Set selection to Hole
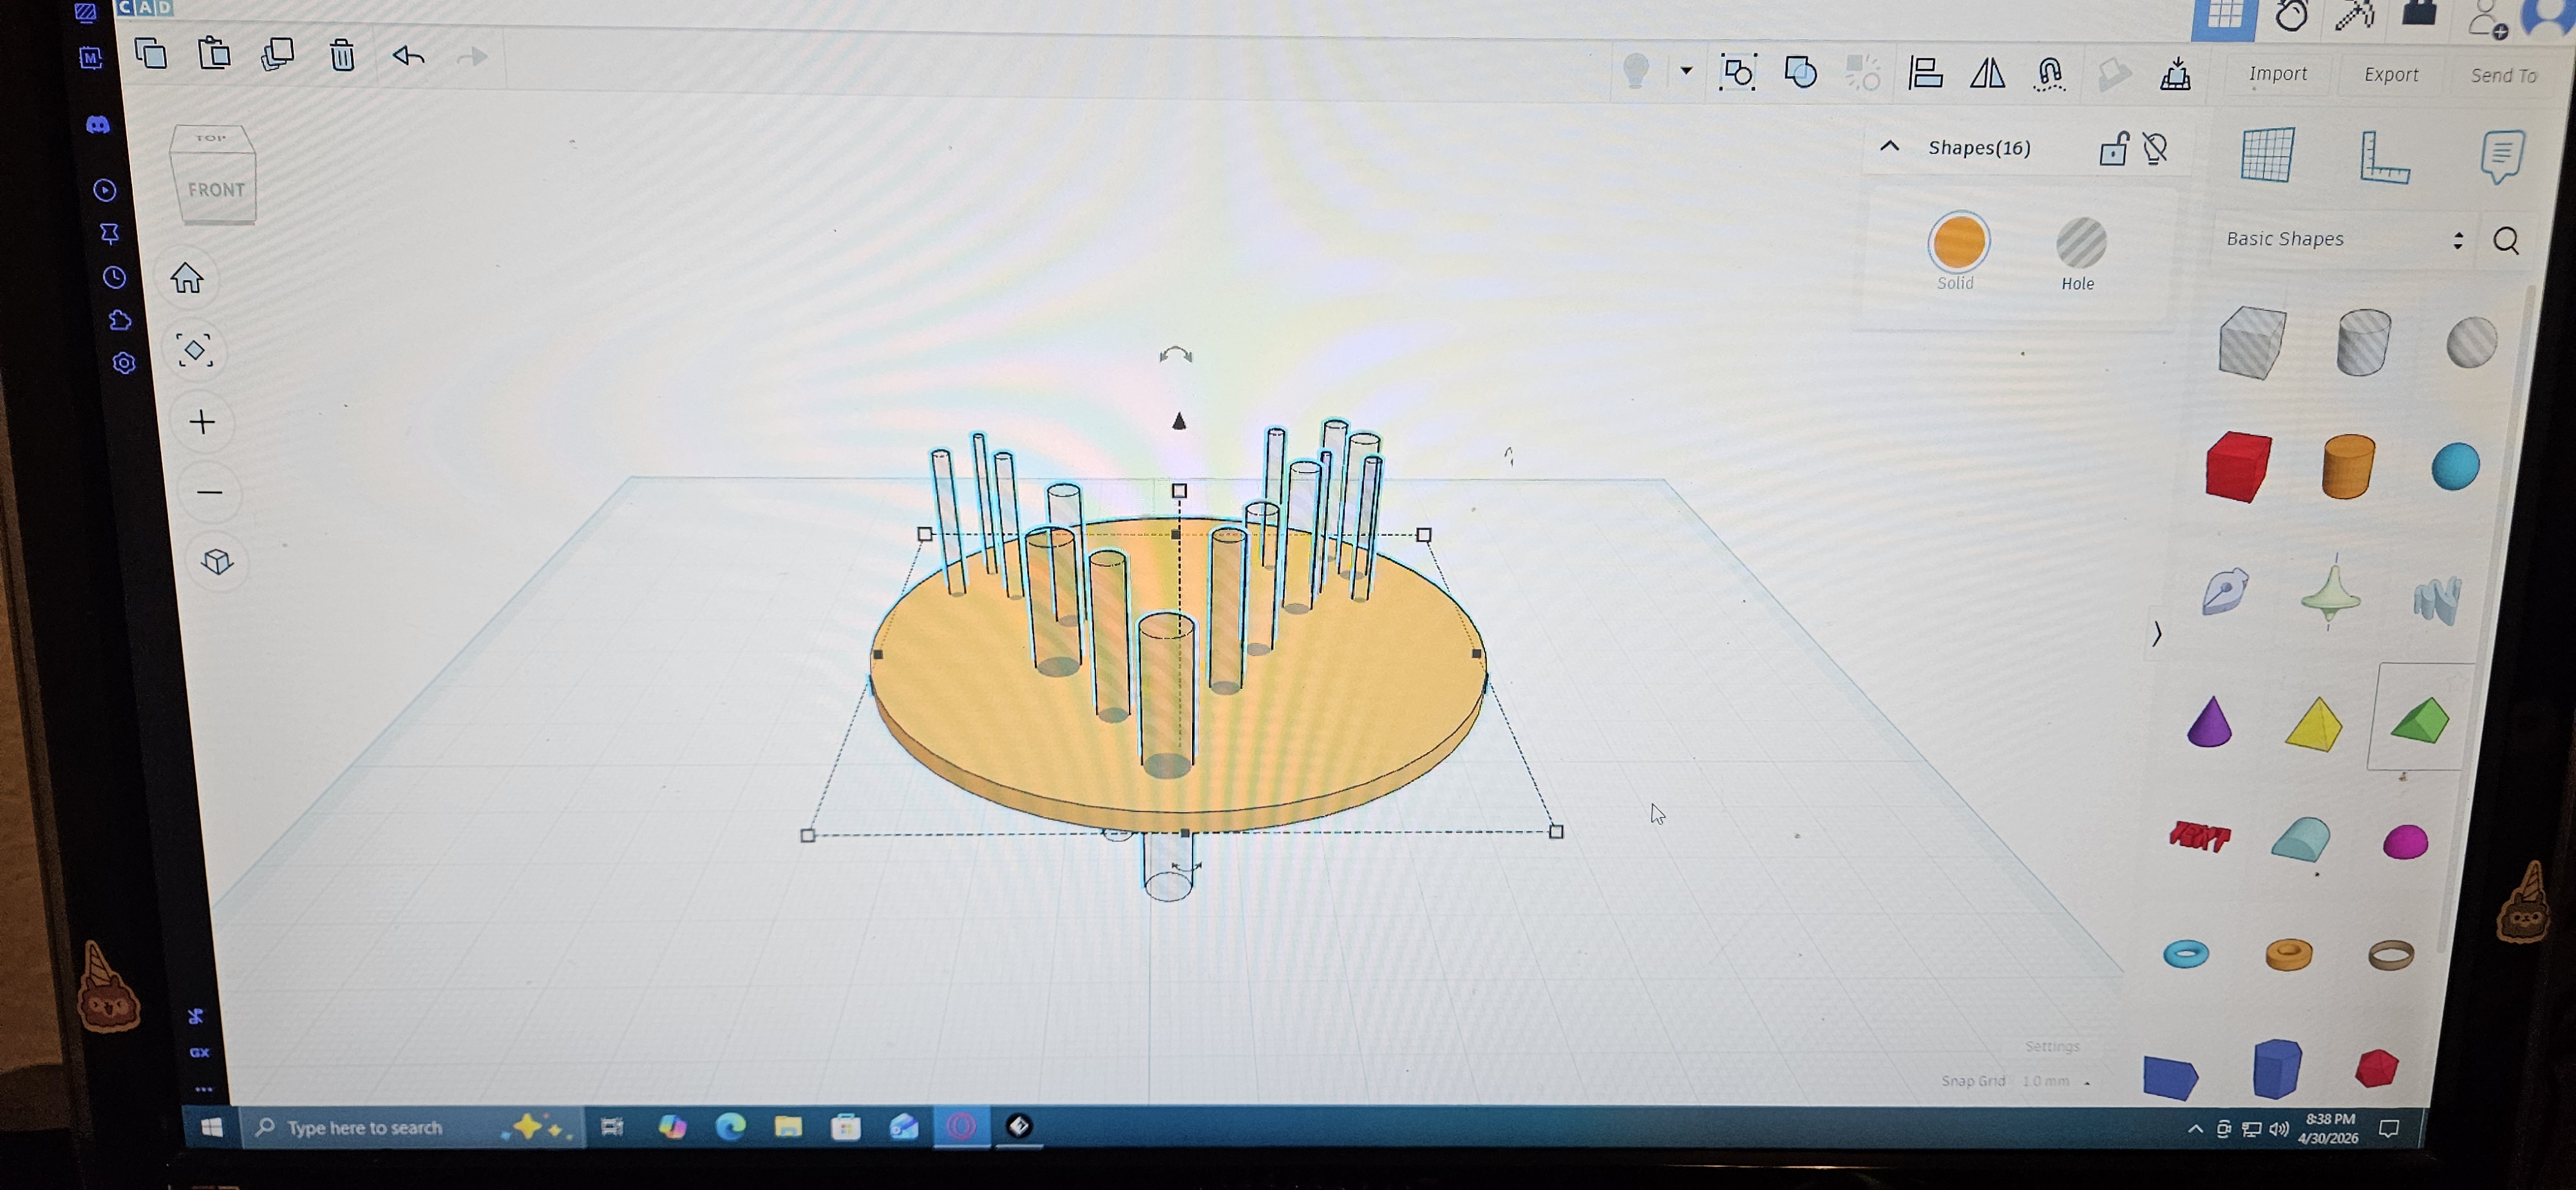The image size is (2576, 1190). [x=2081, y=243]
